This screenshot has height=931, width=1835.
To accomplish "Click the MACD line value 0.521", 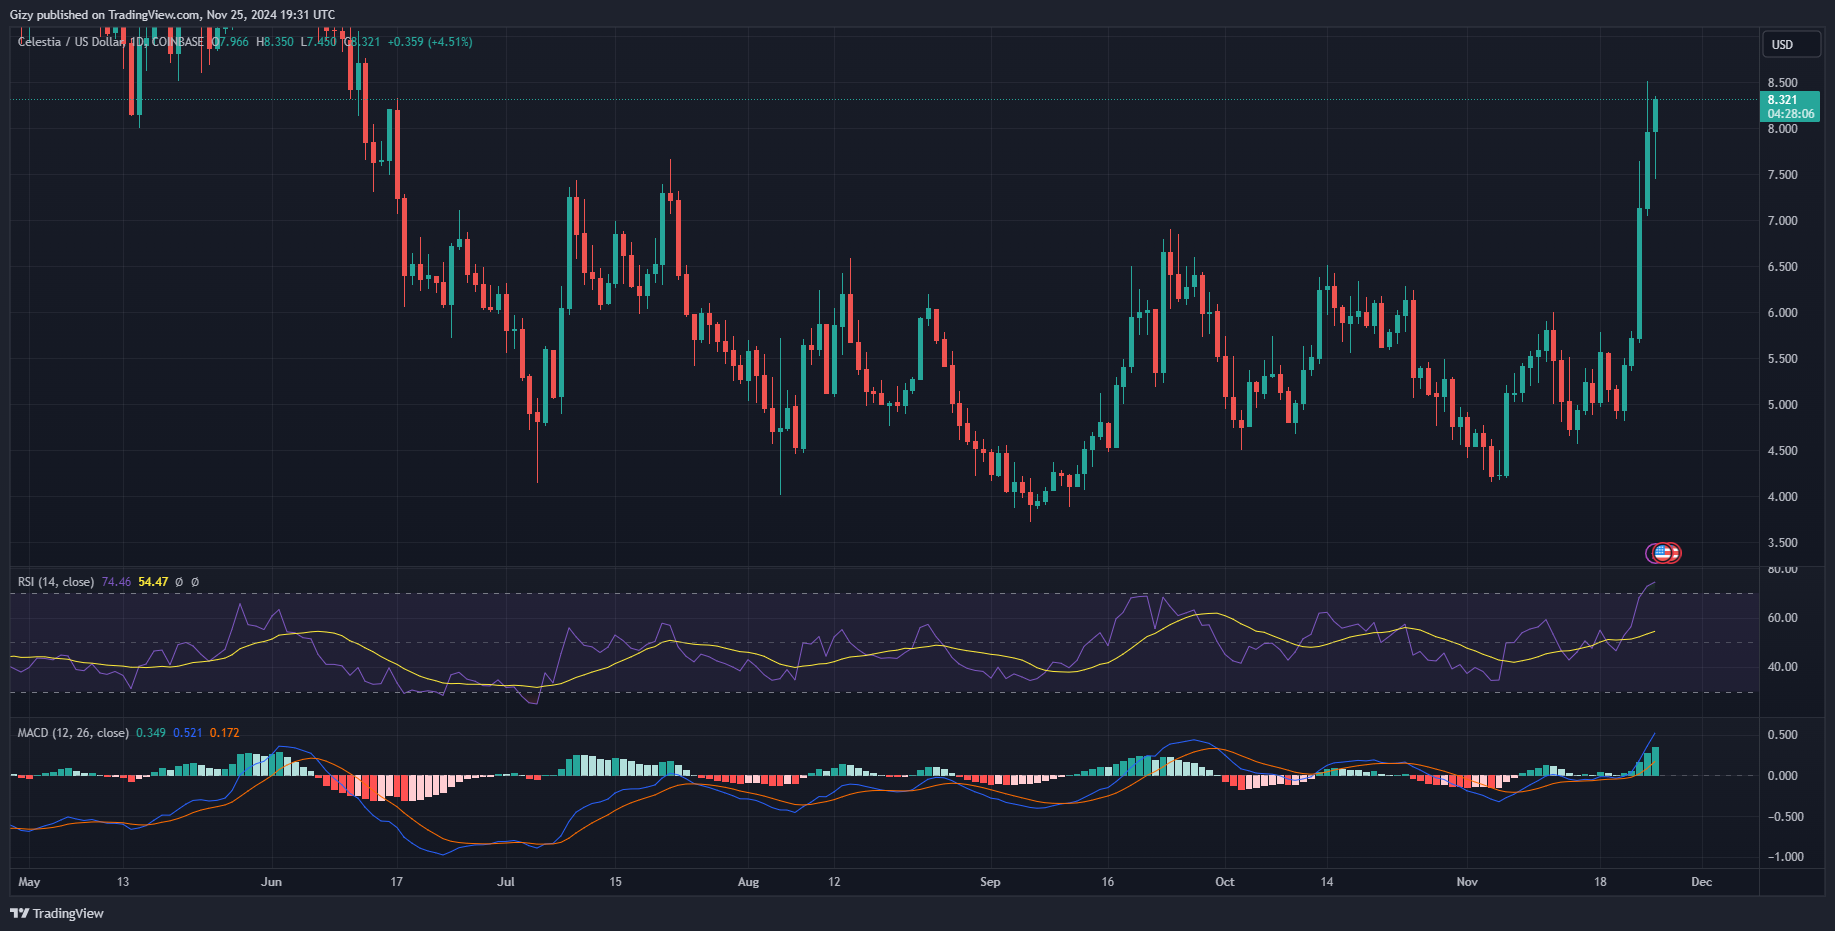I will coord(188,733).
